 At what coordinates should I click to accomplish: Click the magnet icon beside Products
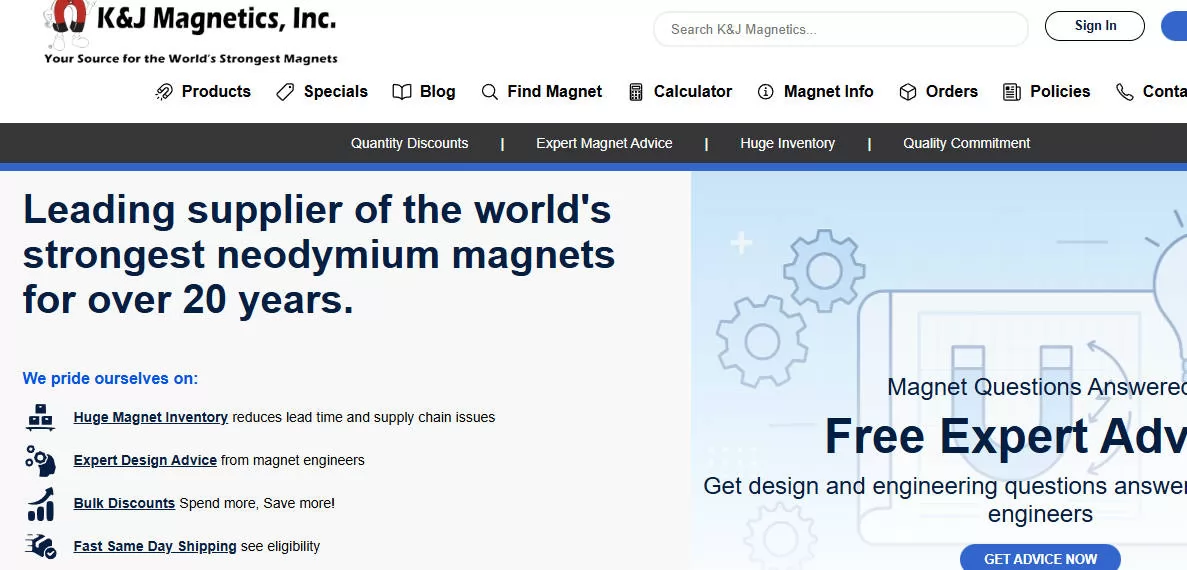click(x=164, y=92)
